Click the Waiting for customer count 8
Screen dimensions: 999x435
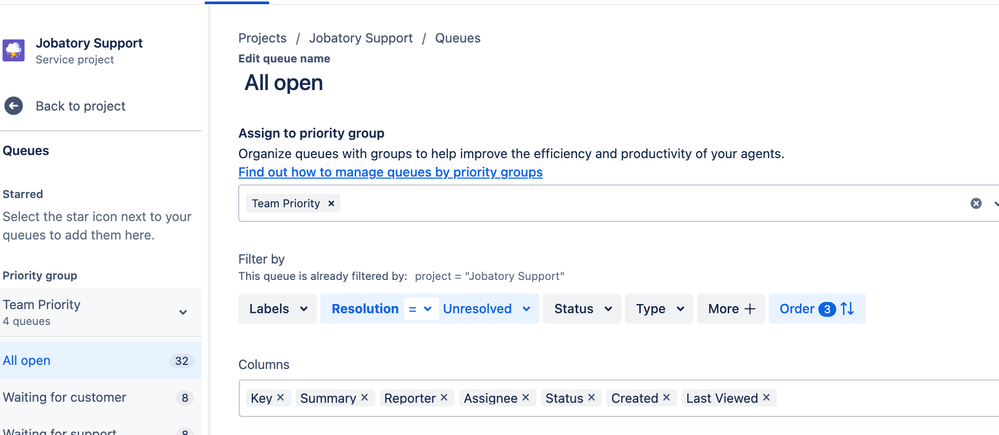tap(185, 398)
